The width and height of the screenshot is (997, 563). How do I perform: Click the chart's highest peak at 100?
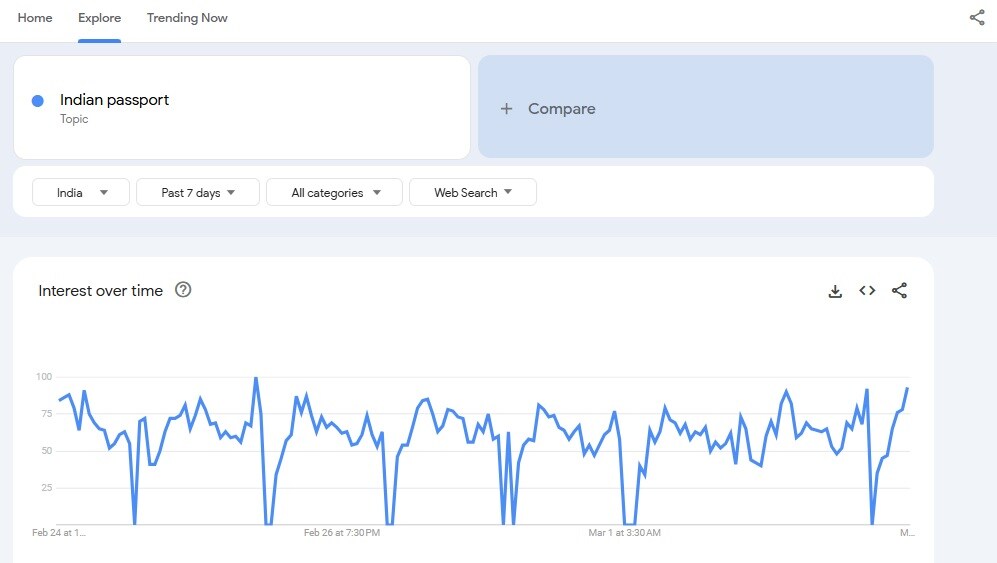256,378
